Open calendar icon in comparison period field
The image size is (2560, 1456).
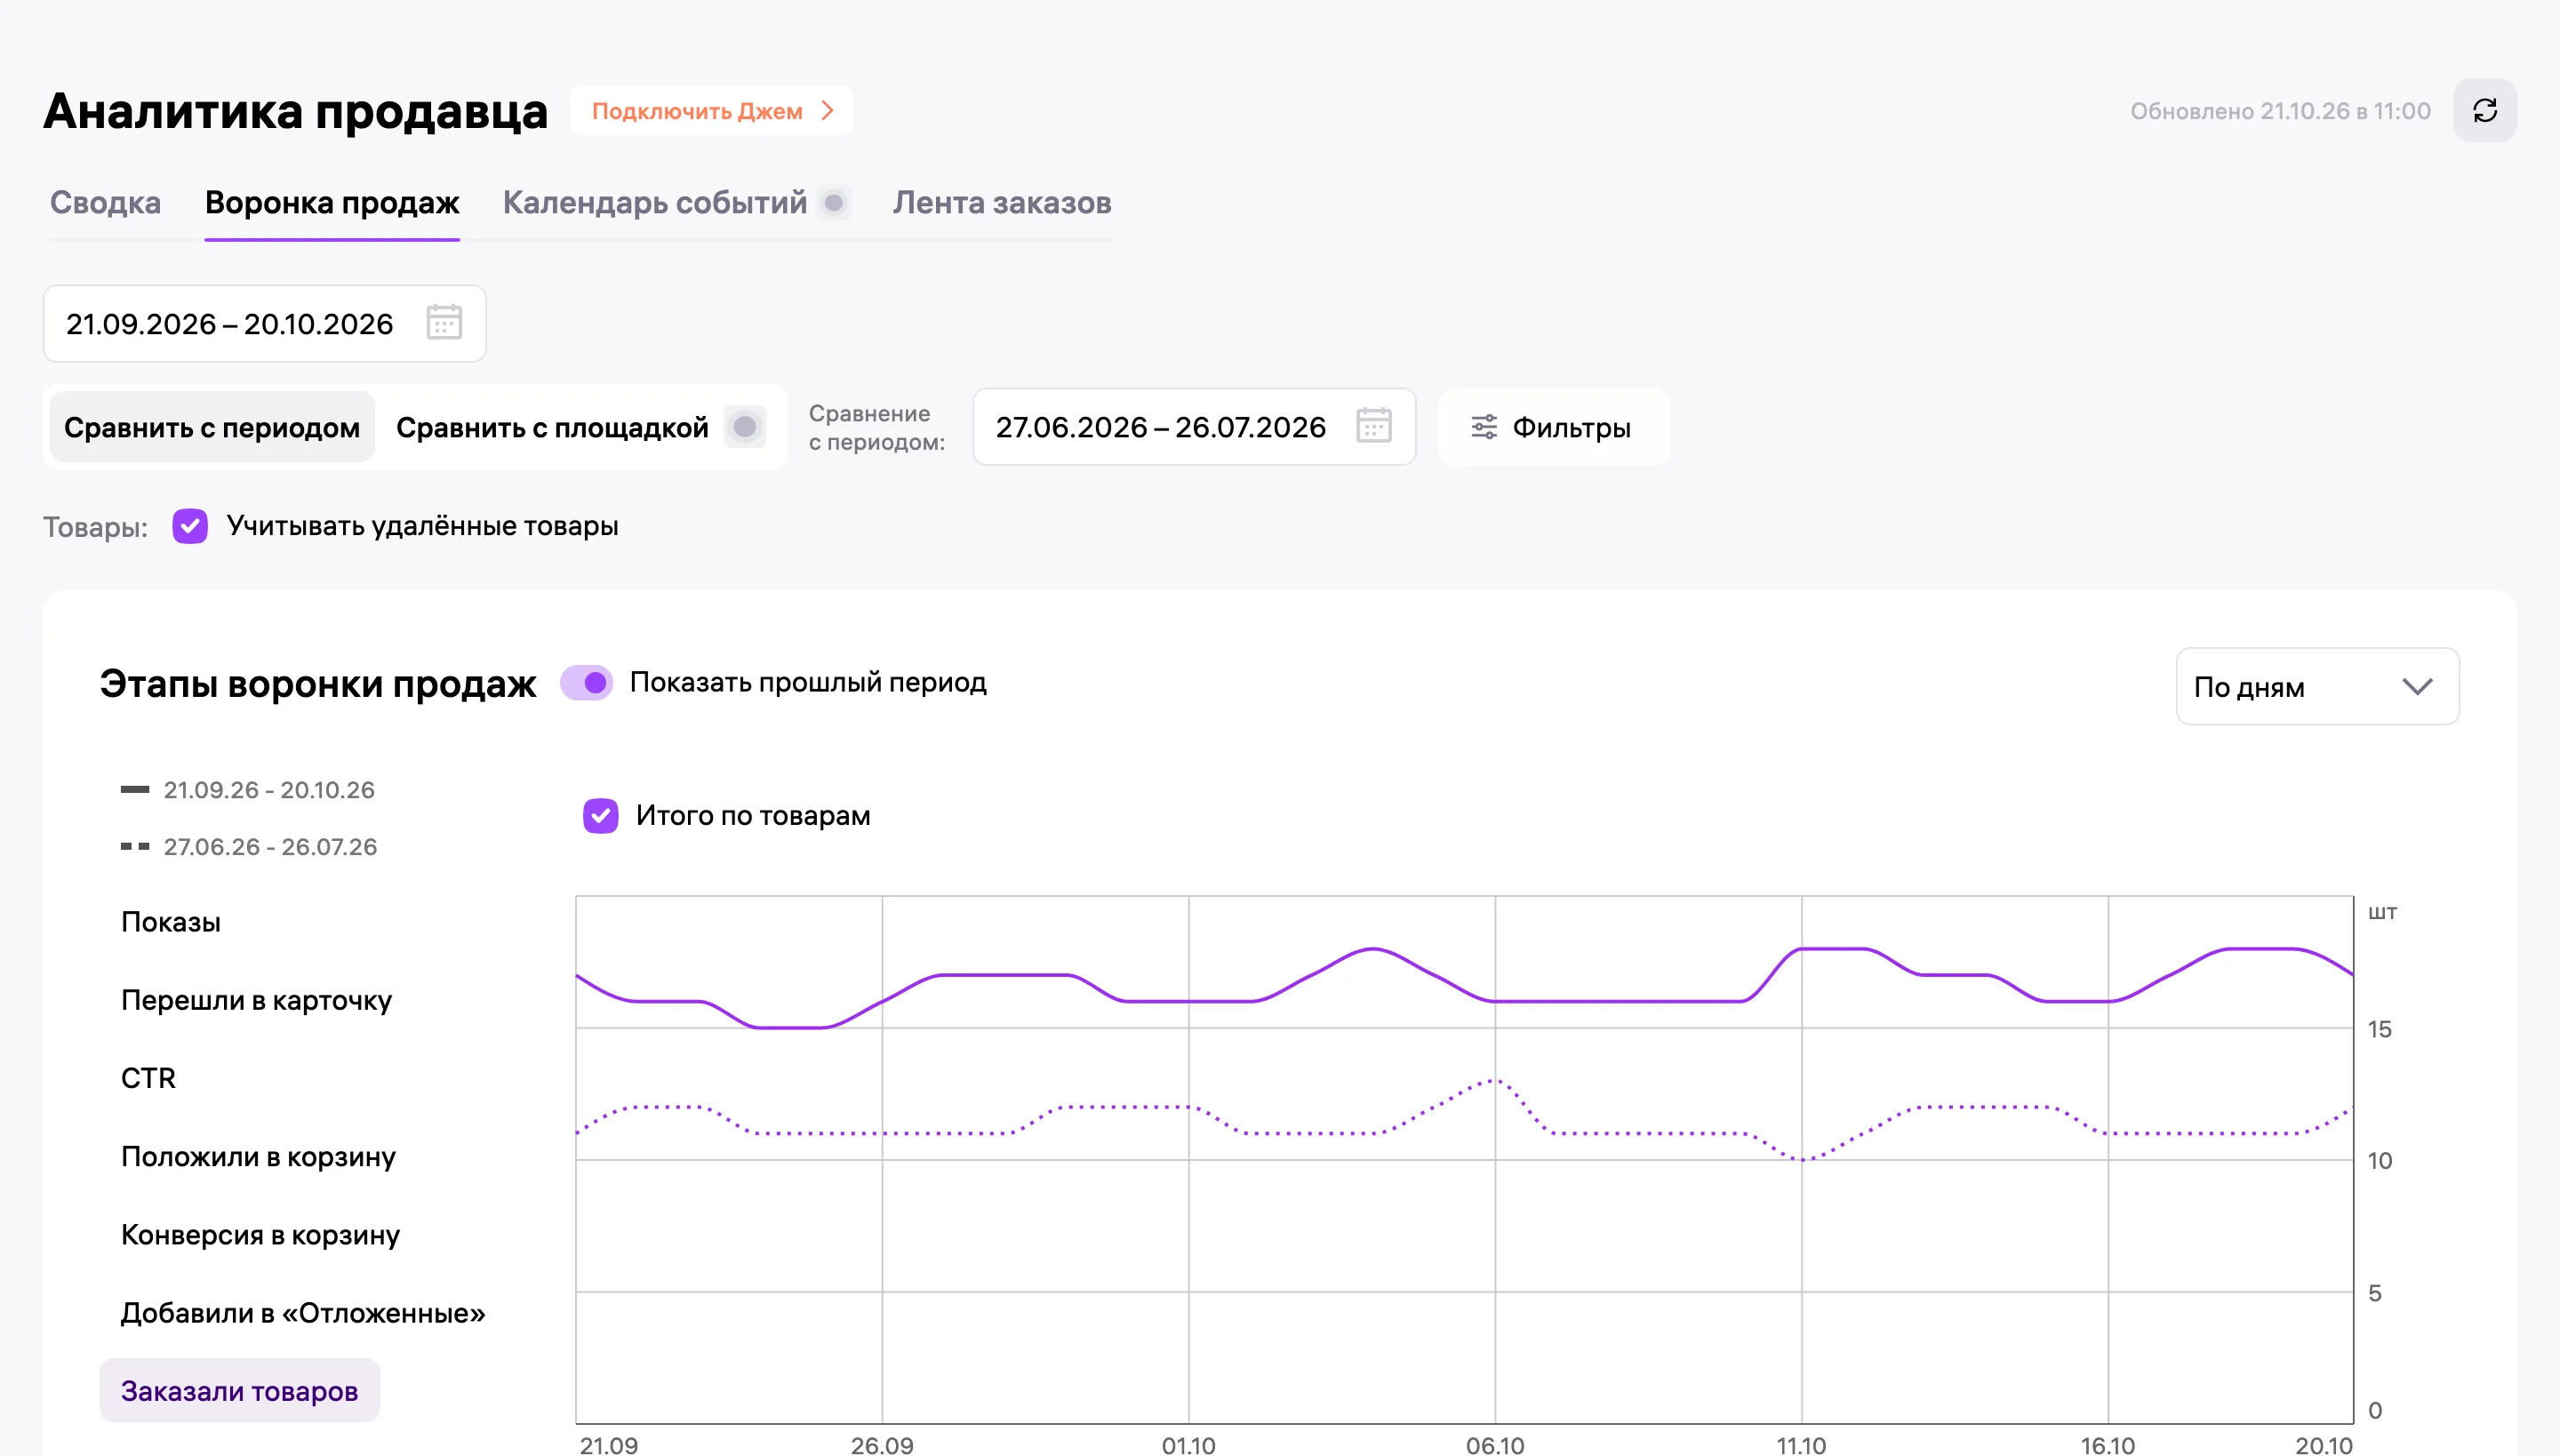[x=1374, y=426]
